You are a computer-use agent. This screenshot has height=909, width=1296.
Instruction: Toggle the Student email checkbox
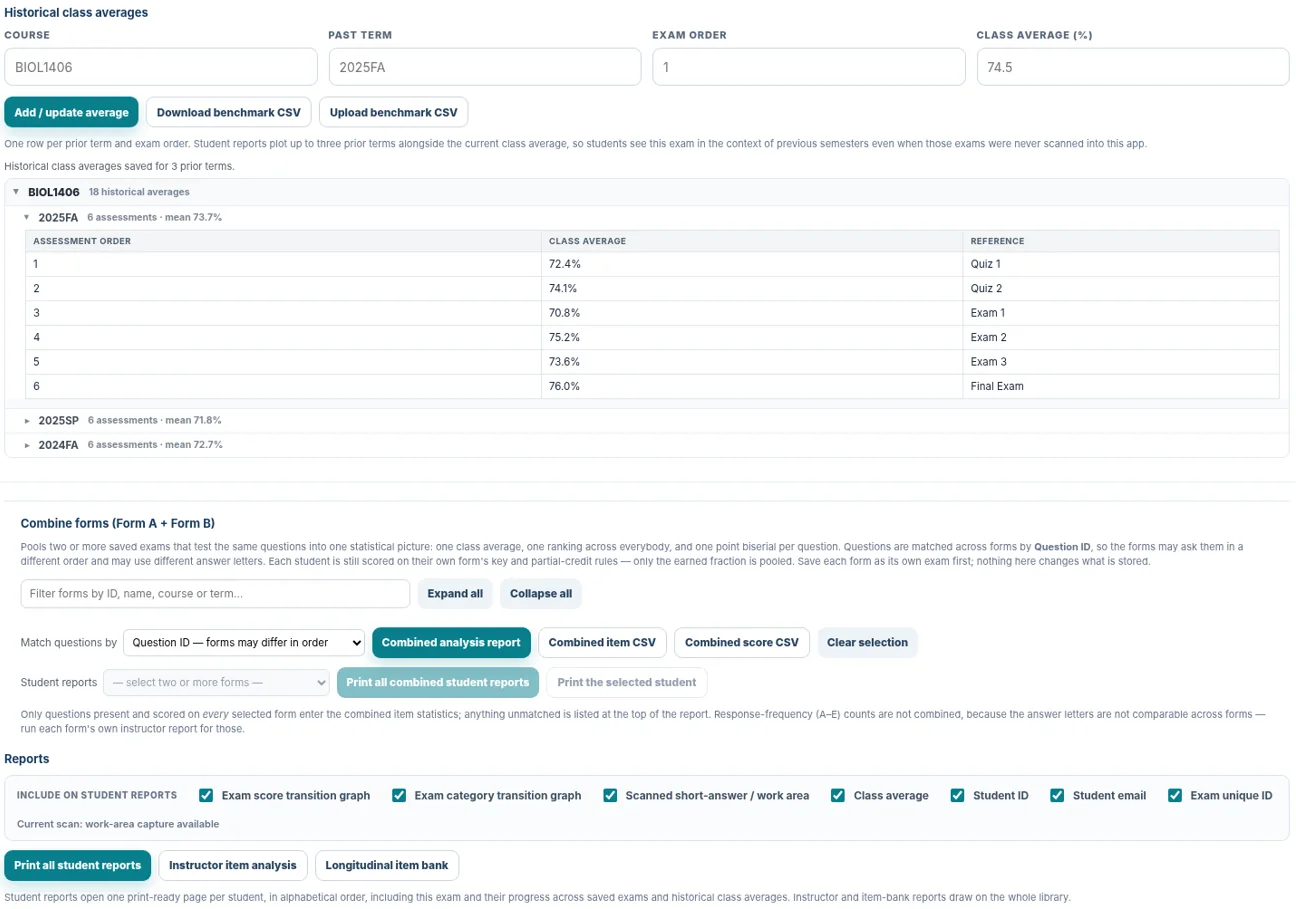(x=1057, y=796)
